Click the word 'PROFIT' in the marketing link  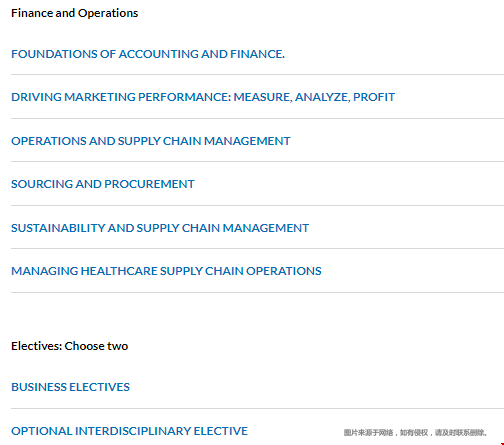[374, 97]
